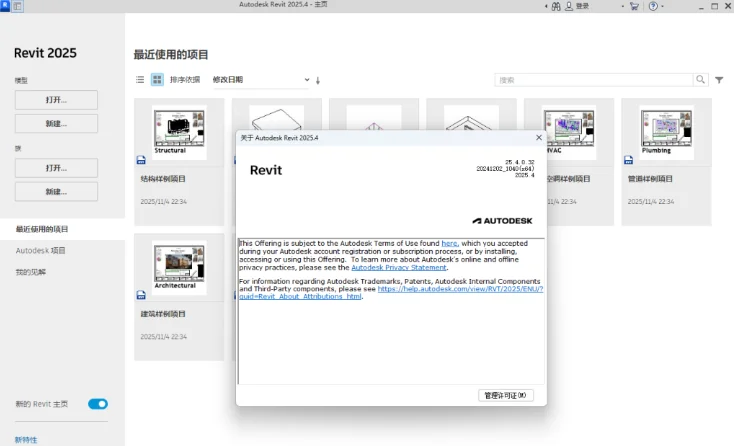
Task: Click the 搜索 search field
Action: click(594, 80)
